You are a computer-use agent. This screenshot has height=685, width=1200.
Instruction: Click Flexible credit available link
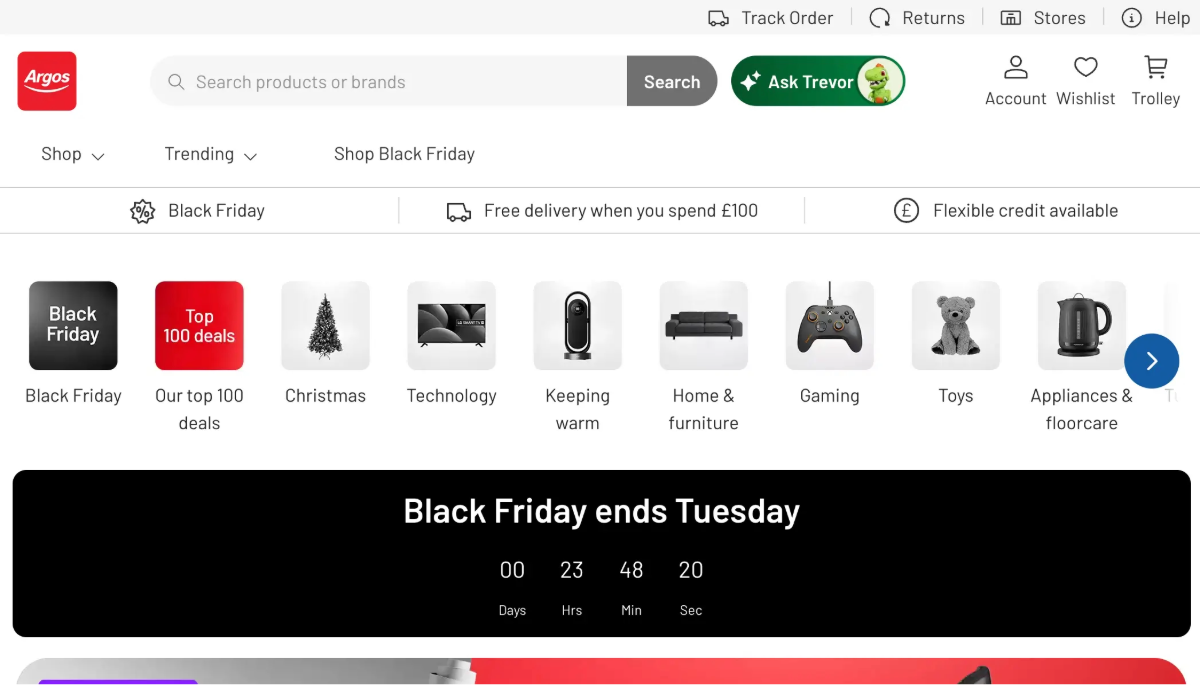coord(1024,211)
